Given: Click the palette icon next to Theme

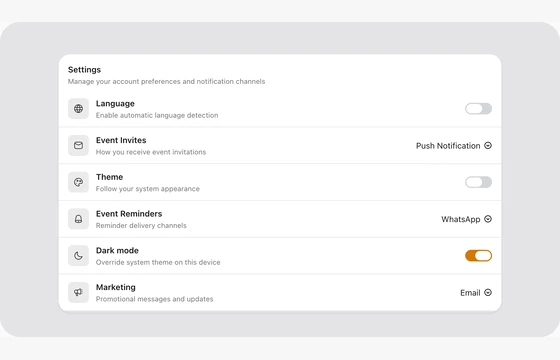Looking at the screenshot, I should coord(79,182).
